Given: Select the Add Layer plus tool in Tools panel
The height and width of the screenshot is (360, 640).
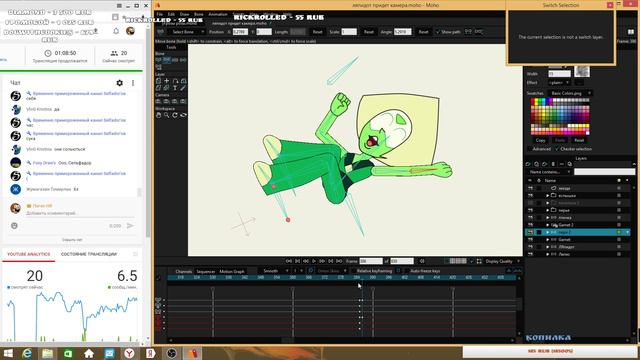Looking at the screenshot, I should coord(167,81).
